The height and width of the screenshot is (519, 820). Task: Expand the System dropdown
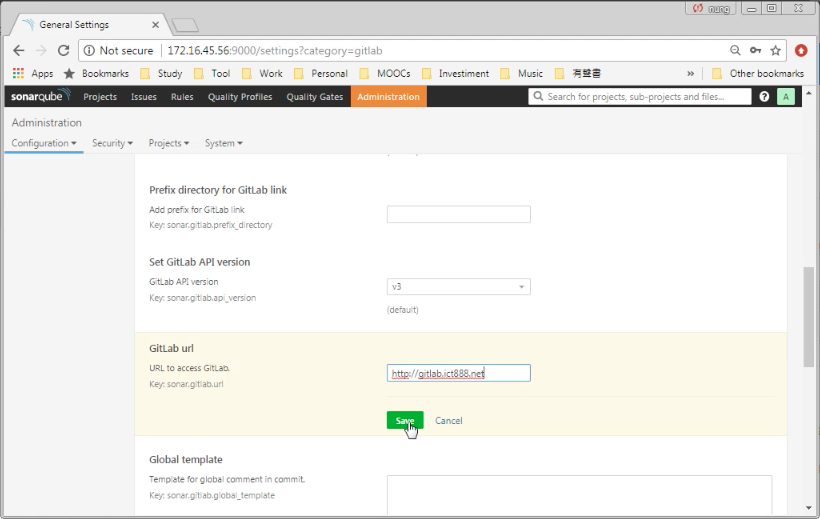[223, 143]
